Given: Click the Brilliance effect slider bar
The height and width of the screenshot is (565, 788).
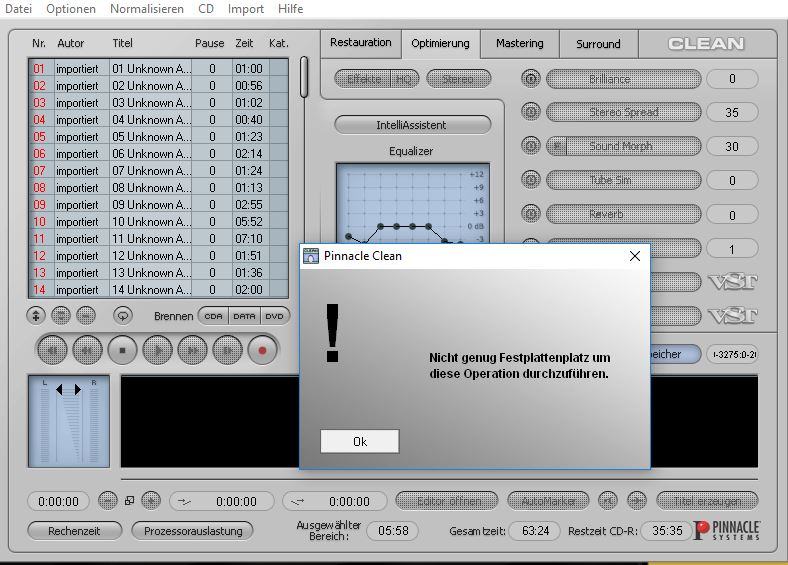Looking at the screenshot, I should click(x=623, y=79).
